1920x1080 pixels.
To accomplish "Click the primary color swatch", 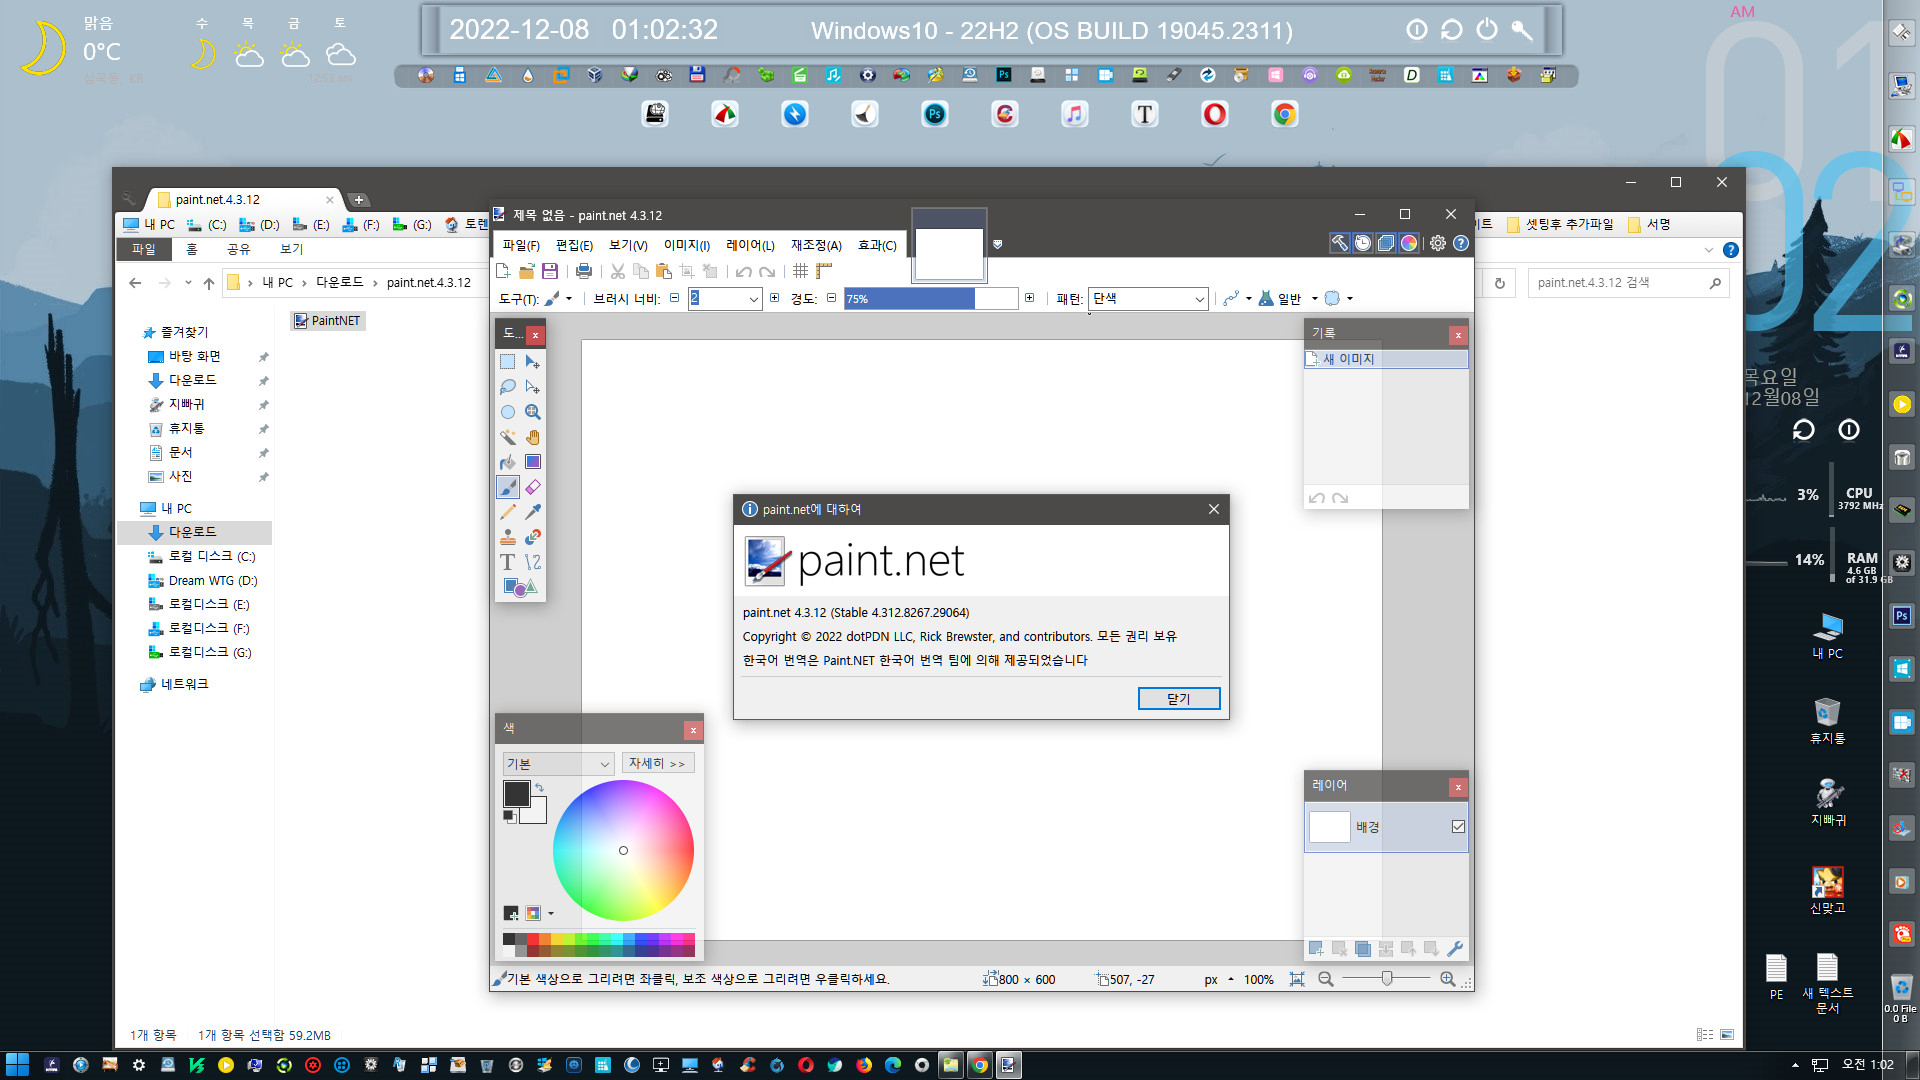I will (516, 794).
